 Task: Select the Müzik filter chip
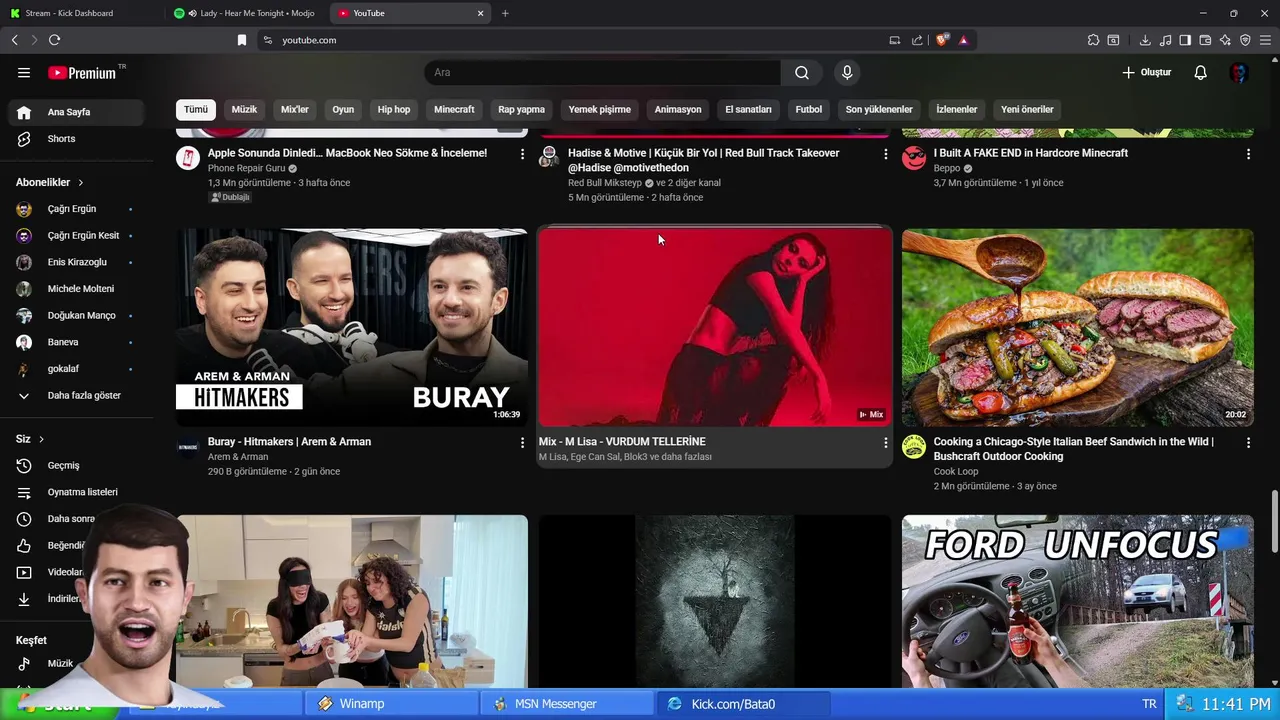(244, 110)
